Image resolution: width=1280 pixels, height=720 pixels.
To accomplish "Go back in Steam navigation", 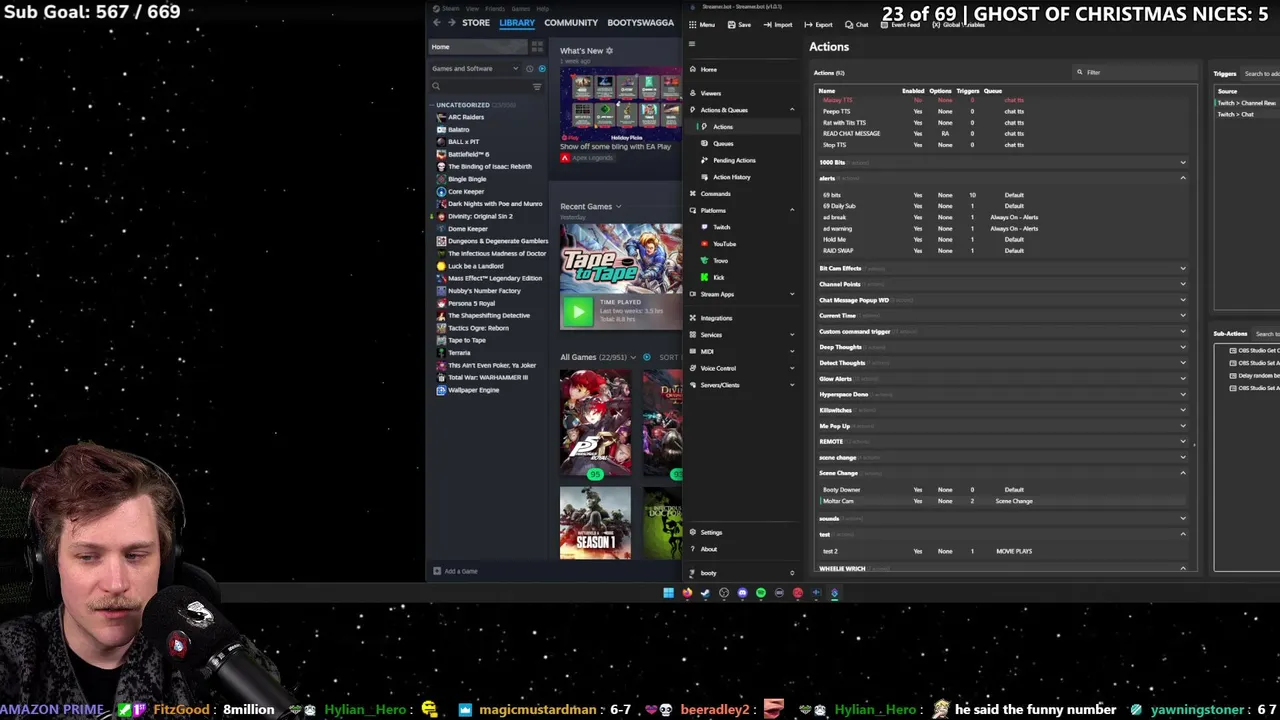I will click(x=436, y=22).
